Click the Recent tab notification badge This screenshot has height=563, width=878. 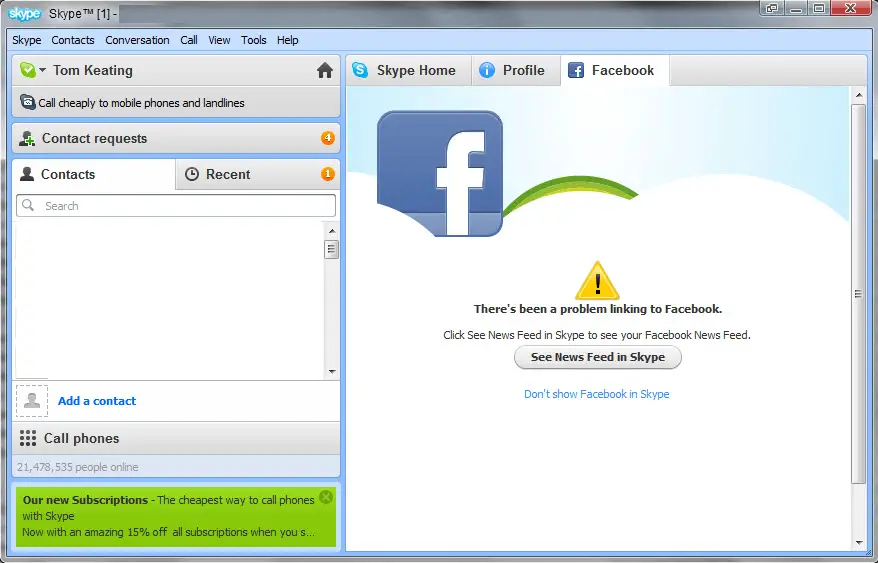327,174
